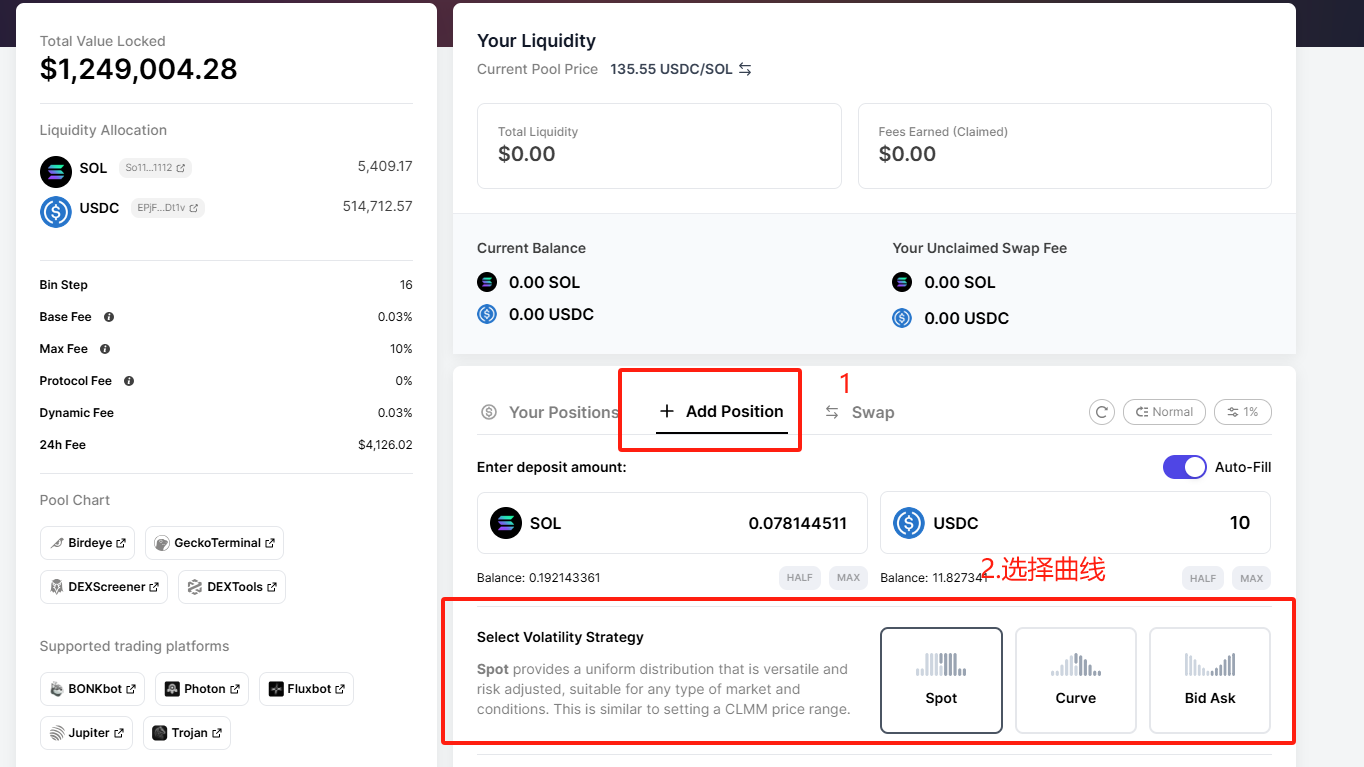Show Base Fee info tooltip icon
Image resolution: width=1364 pixels, height=767 pixels.
coord(109,317)
